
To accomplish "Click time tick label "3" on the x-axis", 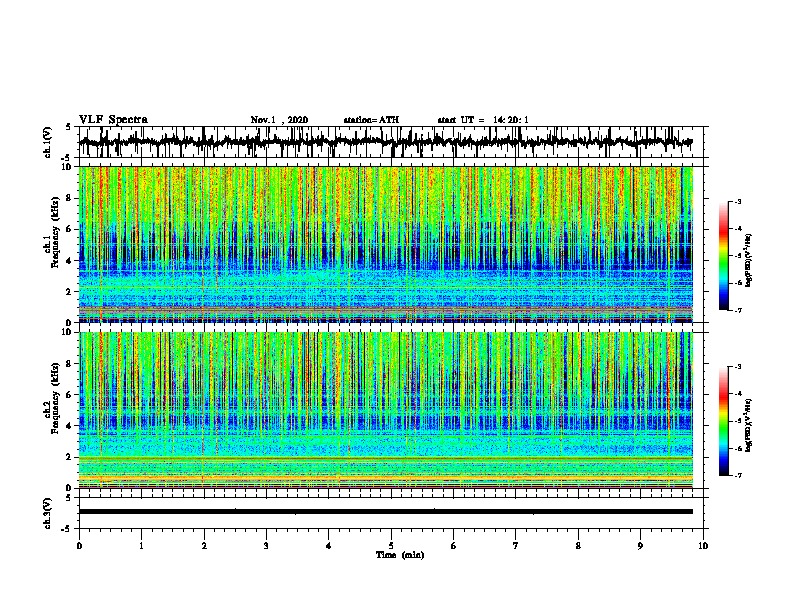I will pos(266,546).
